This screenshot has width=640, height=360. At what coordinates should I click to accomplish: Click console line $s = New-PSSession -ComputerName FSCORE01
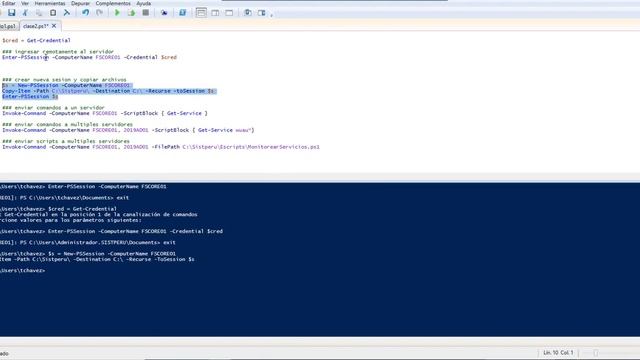tap(88, 254)
